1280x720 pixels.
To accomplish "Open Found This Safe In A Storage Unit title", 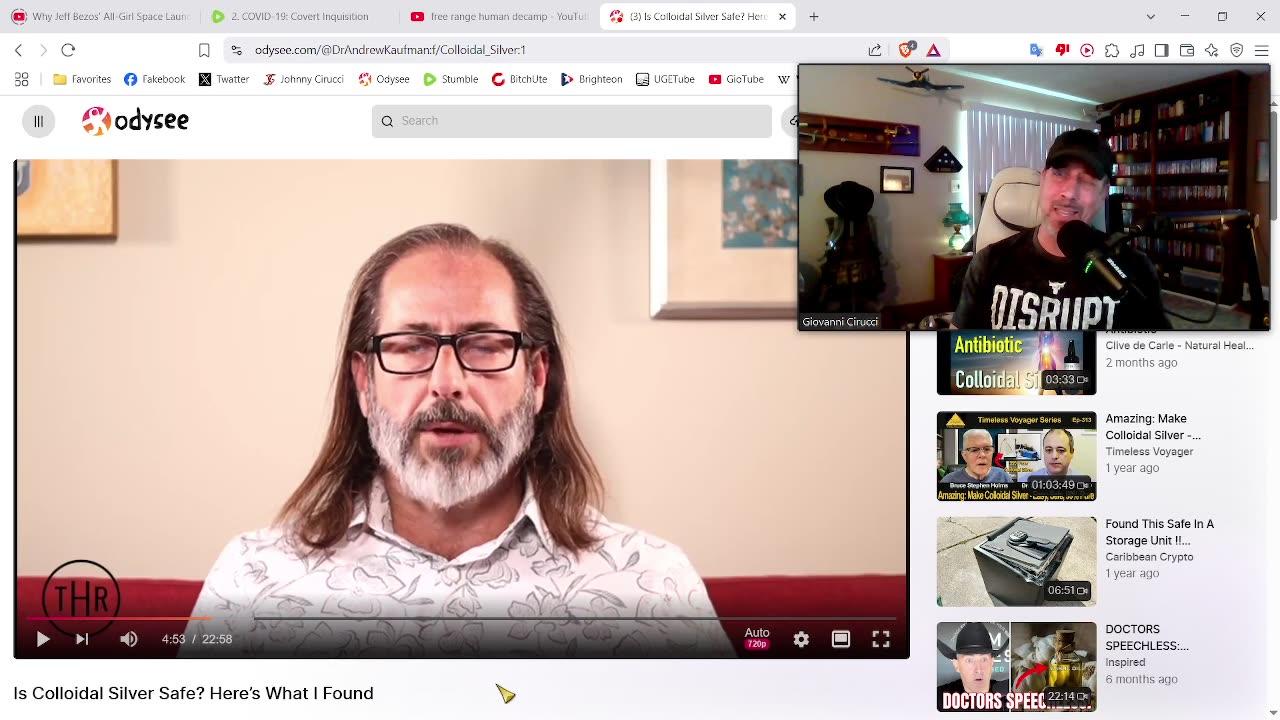I will click(x=1159, y=532).
